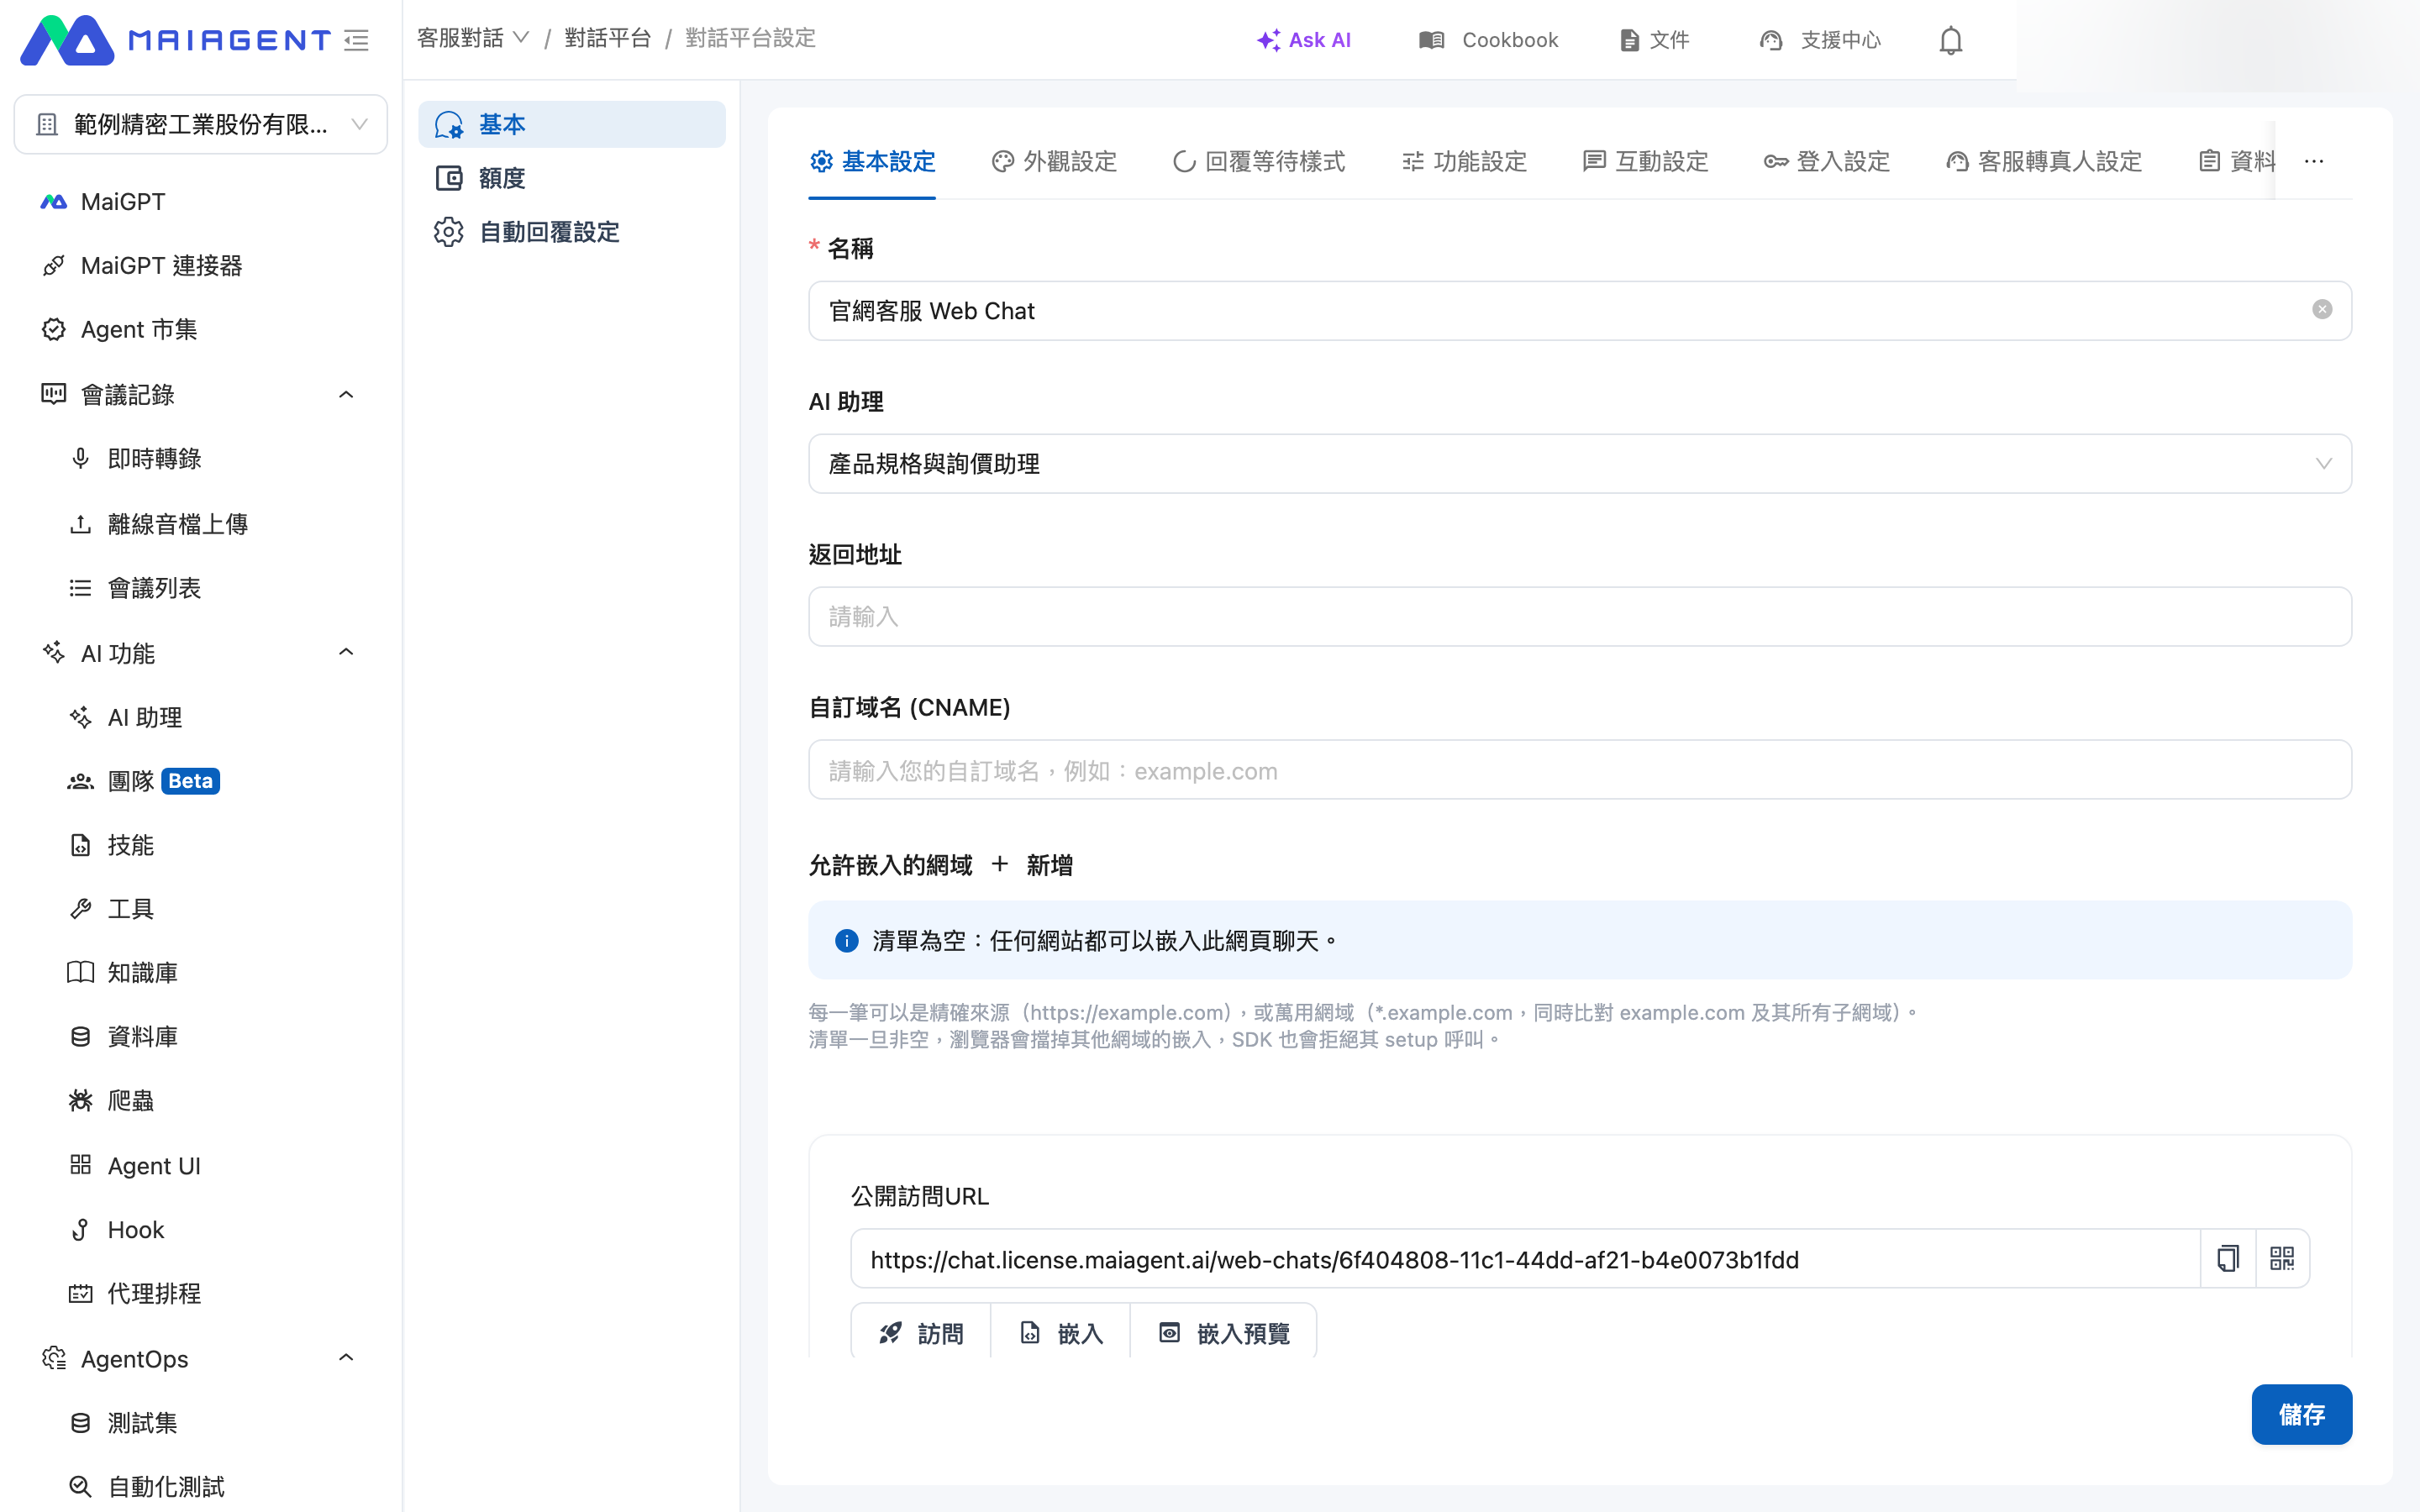The height and width of the screenshot is (1512, 2420).
Task: Clear the 名稱 field text
Action: coord(2322,310)
